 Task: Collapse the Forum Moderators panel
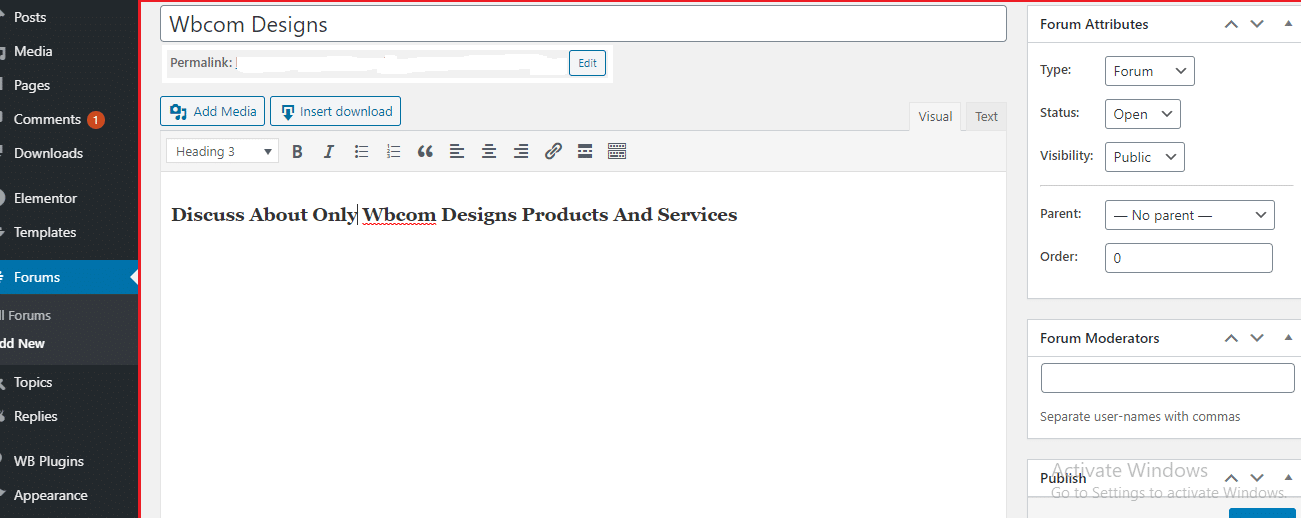point(1289,338)
